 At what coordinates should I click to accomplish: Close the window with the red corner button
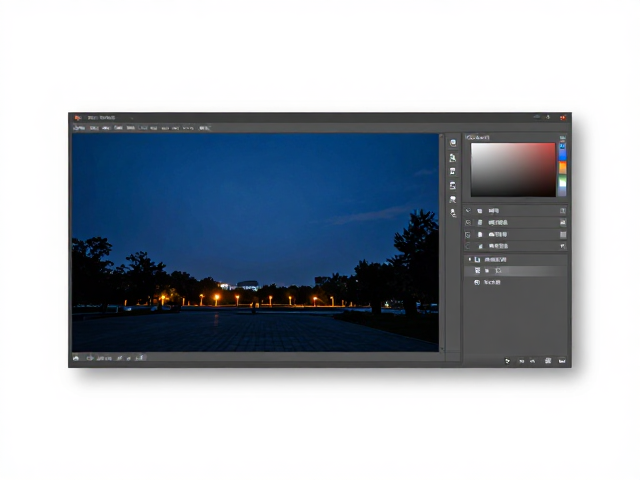(563, 118)
